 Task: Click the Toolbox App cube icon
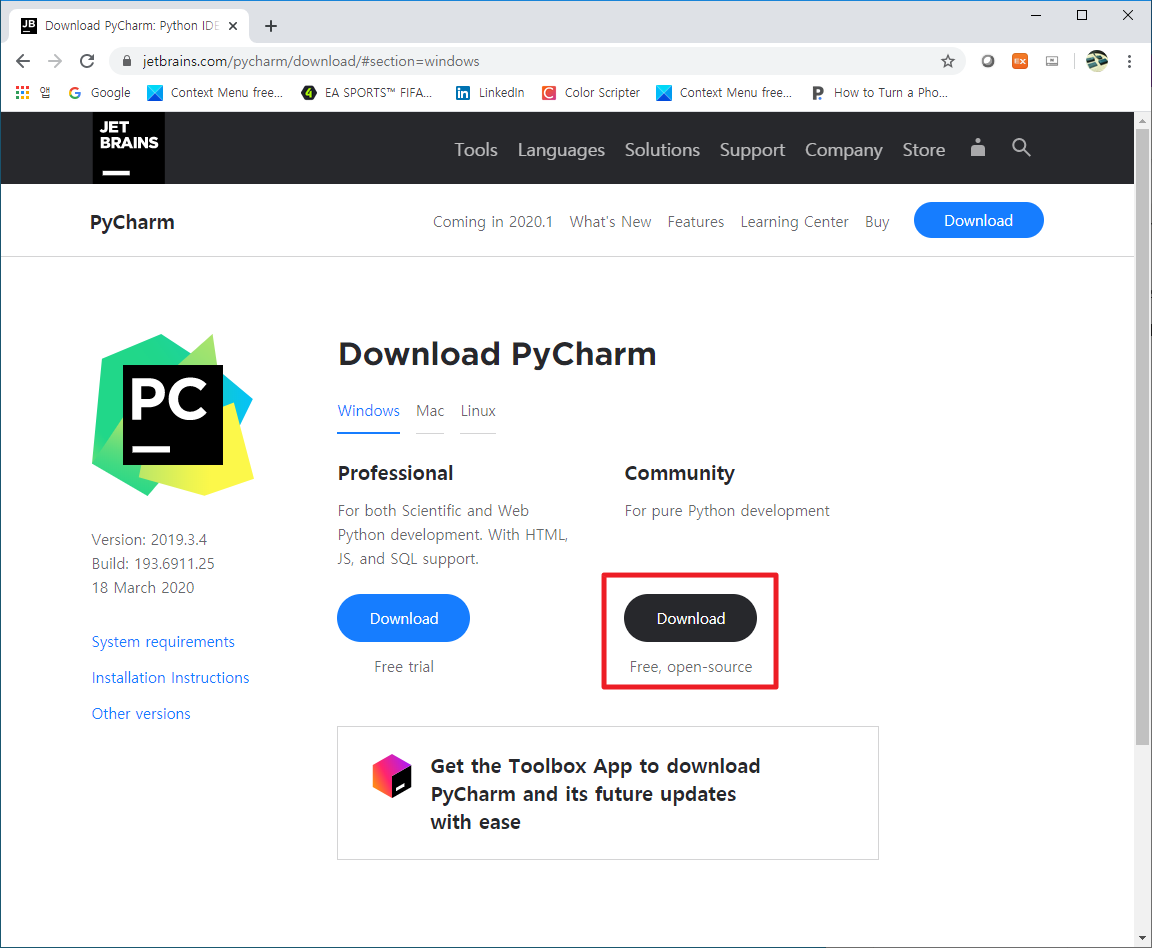[x=392, y=776]
